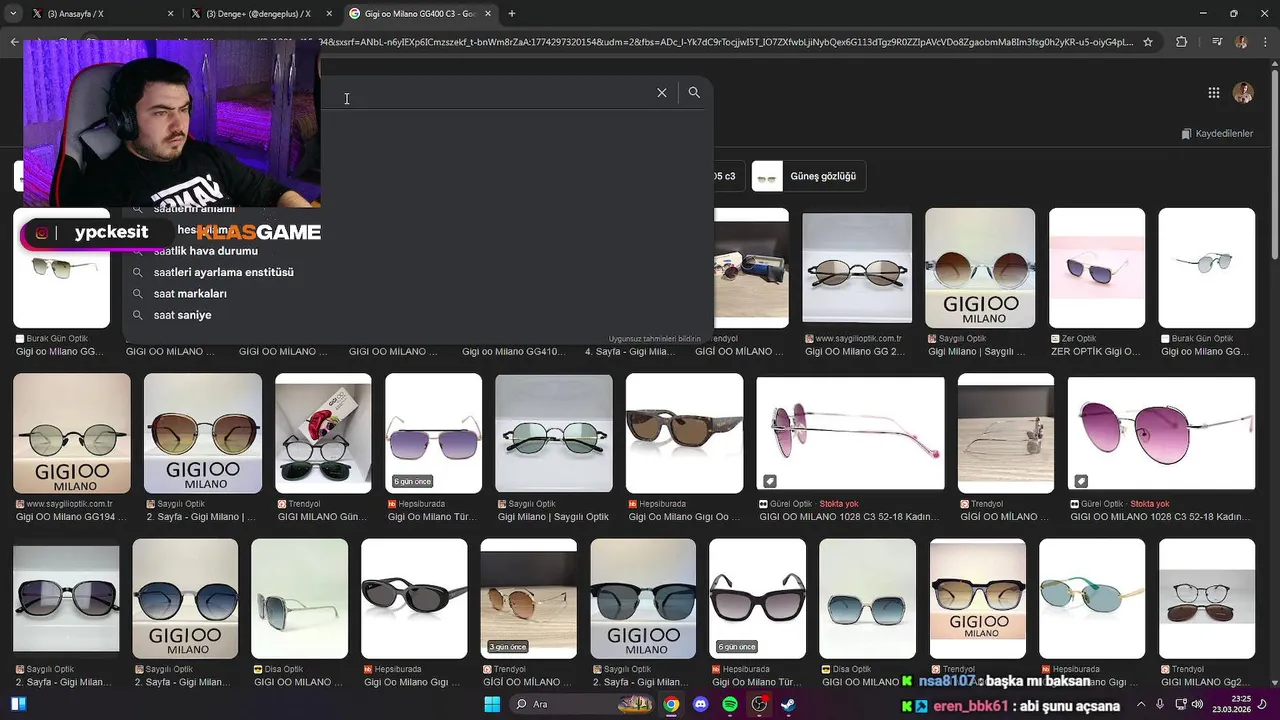Viewport: 1280px width, 720px height.
Task: Close the Anasayfa / X tab
Action: click(x=170, y=14)
